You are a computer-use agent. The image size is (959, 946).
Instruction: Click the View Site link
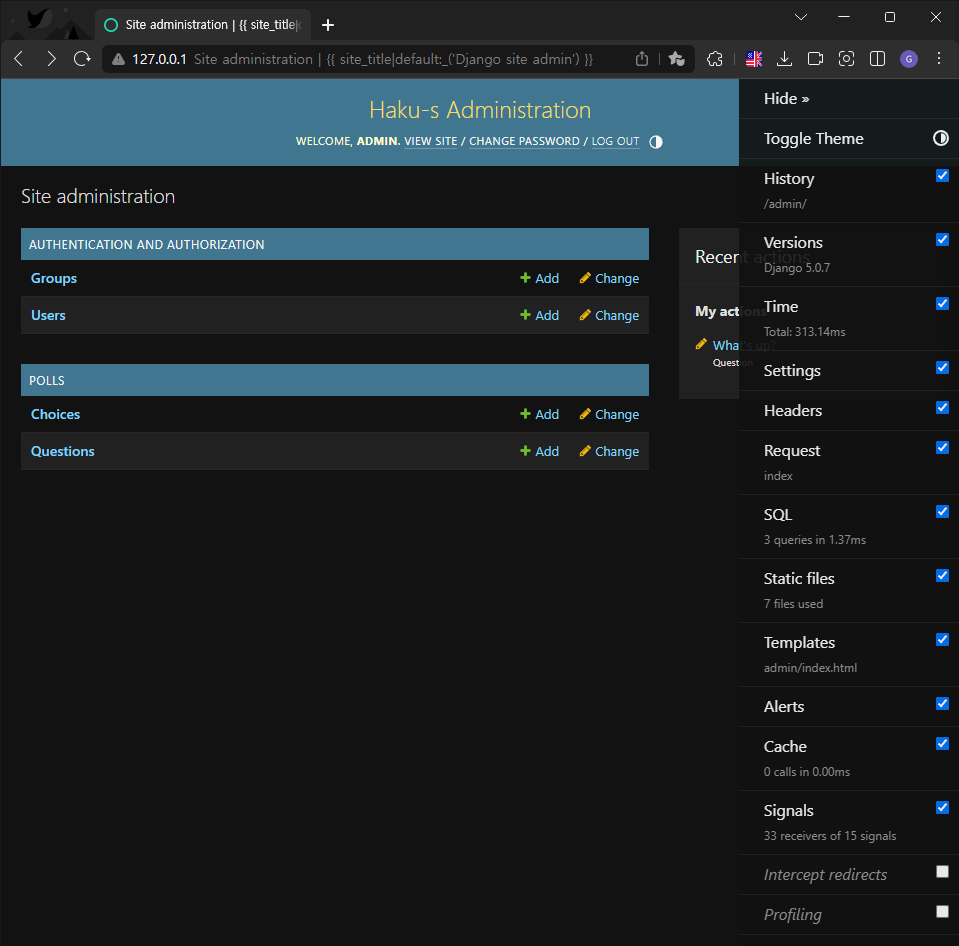431,141
